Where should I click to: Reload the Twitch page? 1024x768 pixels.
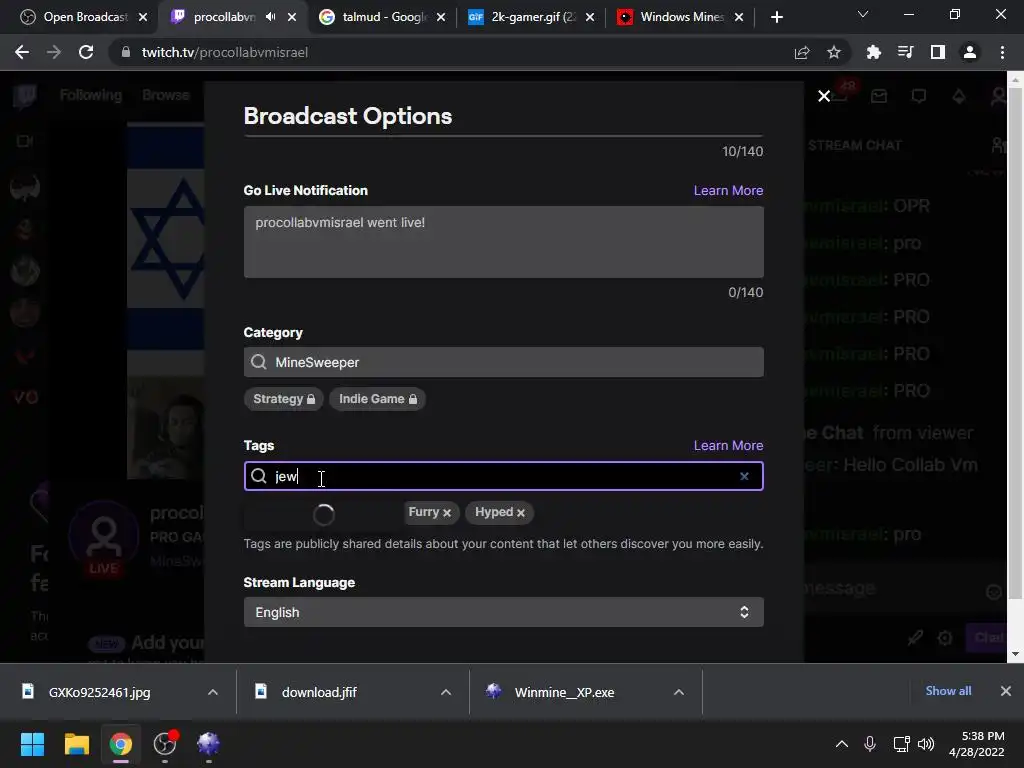coord(86,52)
